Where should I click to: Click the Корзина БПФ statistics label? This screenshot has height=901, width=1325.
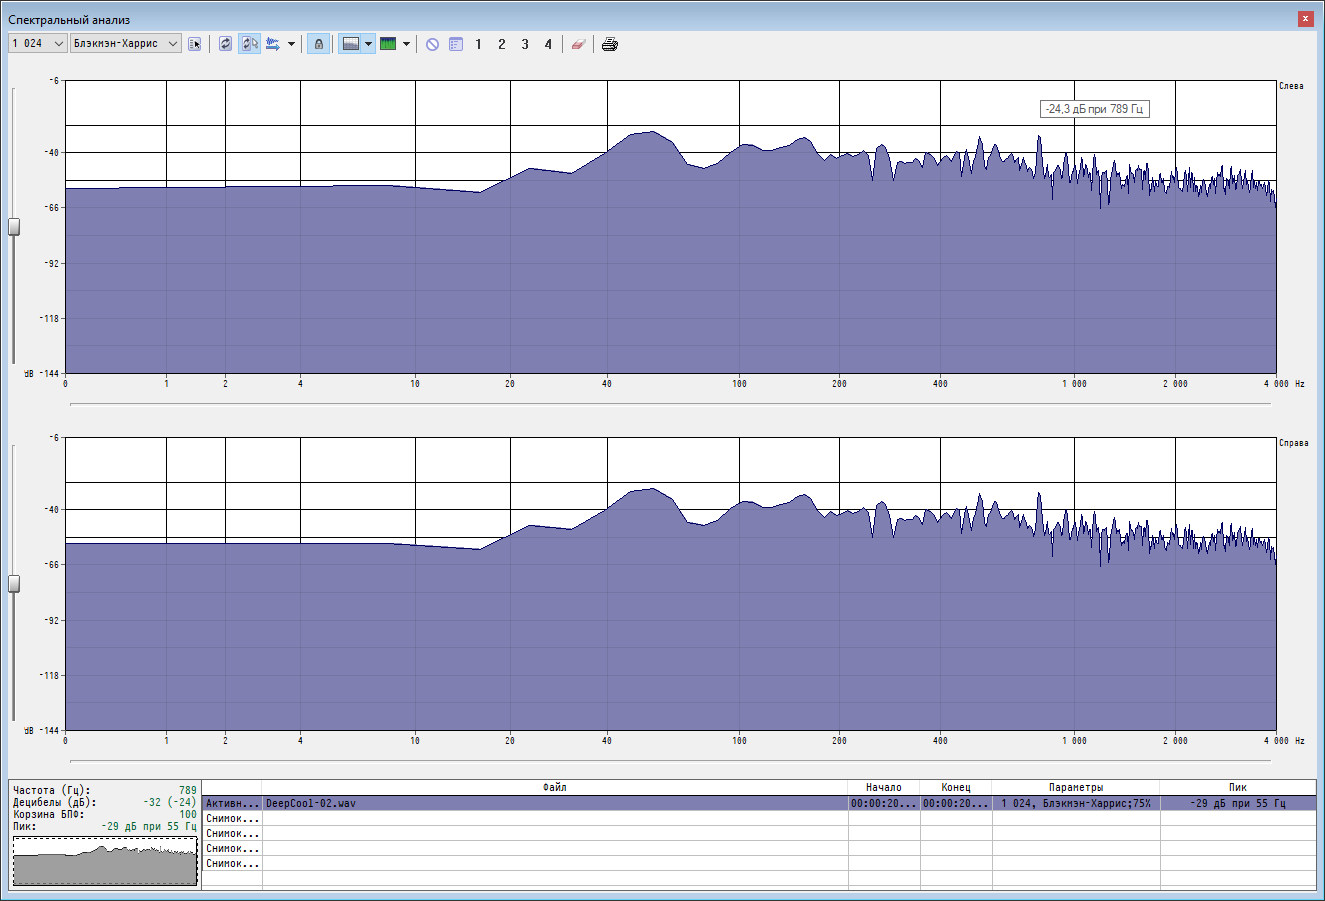tap(48, 815)
